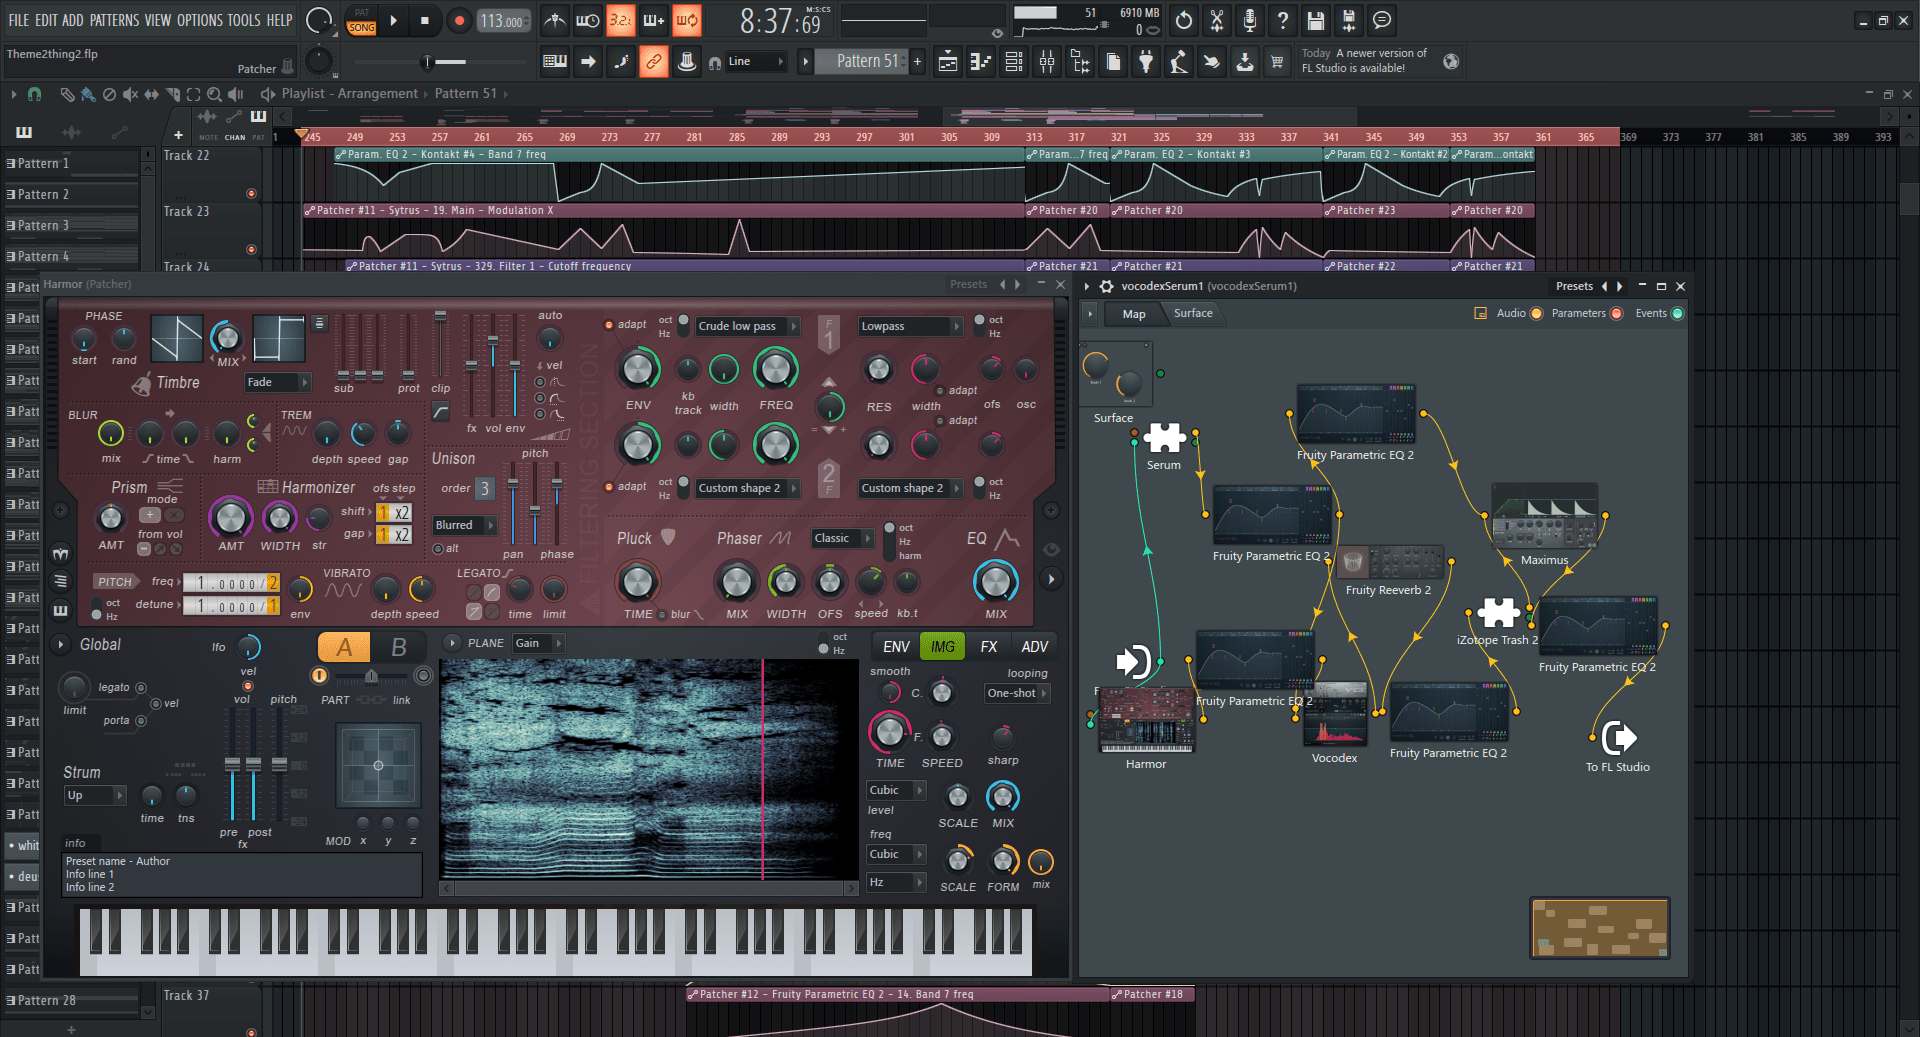Viewport: 1920px width, 1037px height.
Task: Toggle the Audio indicator in Patcher
Action: pos(1536,314)
